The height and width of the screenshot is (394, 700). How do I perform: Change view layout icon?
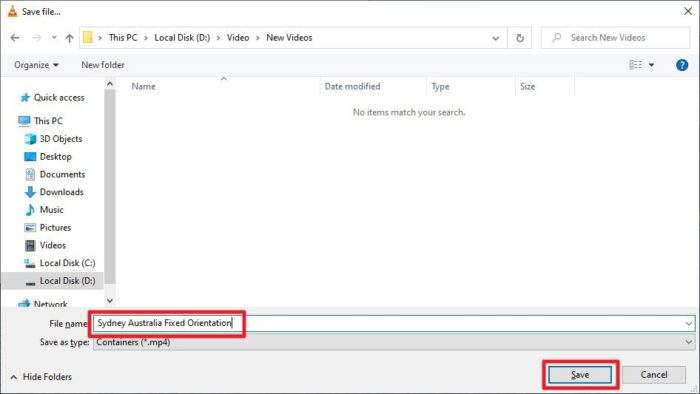[636, 65]
